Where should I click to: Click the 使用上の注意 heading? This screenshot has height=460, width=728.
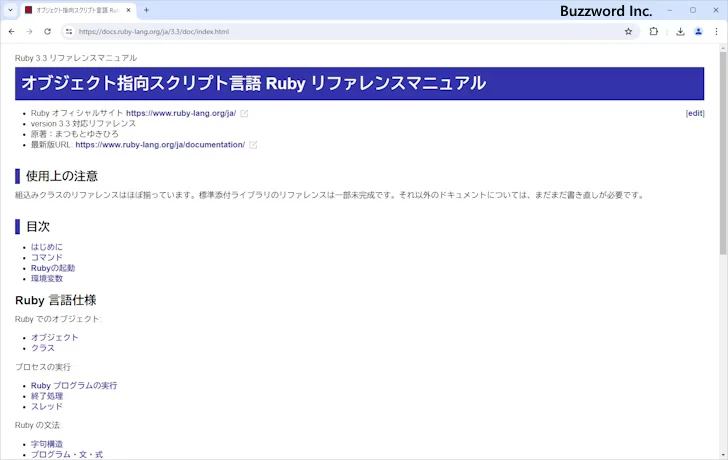[62, 176]
